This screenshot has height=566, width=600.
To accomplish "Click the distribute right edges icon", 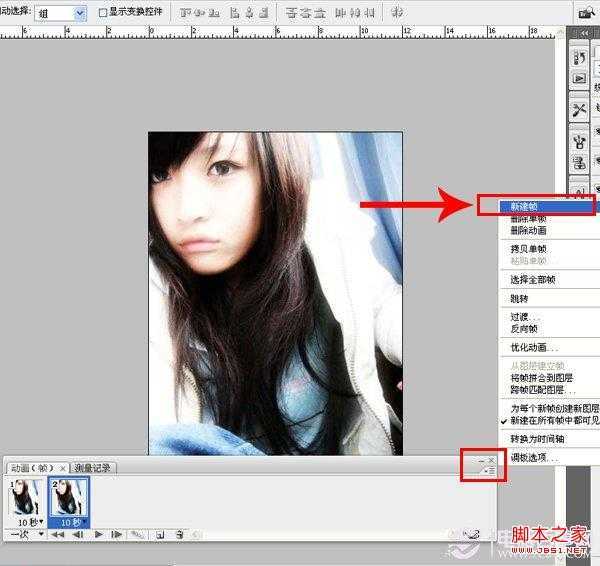I will pyautogui.click(x=369, y=13).
